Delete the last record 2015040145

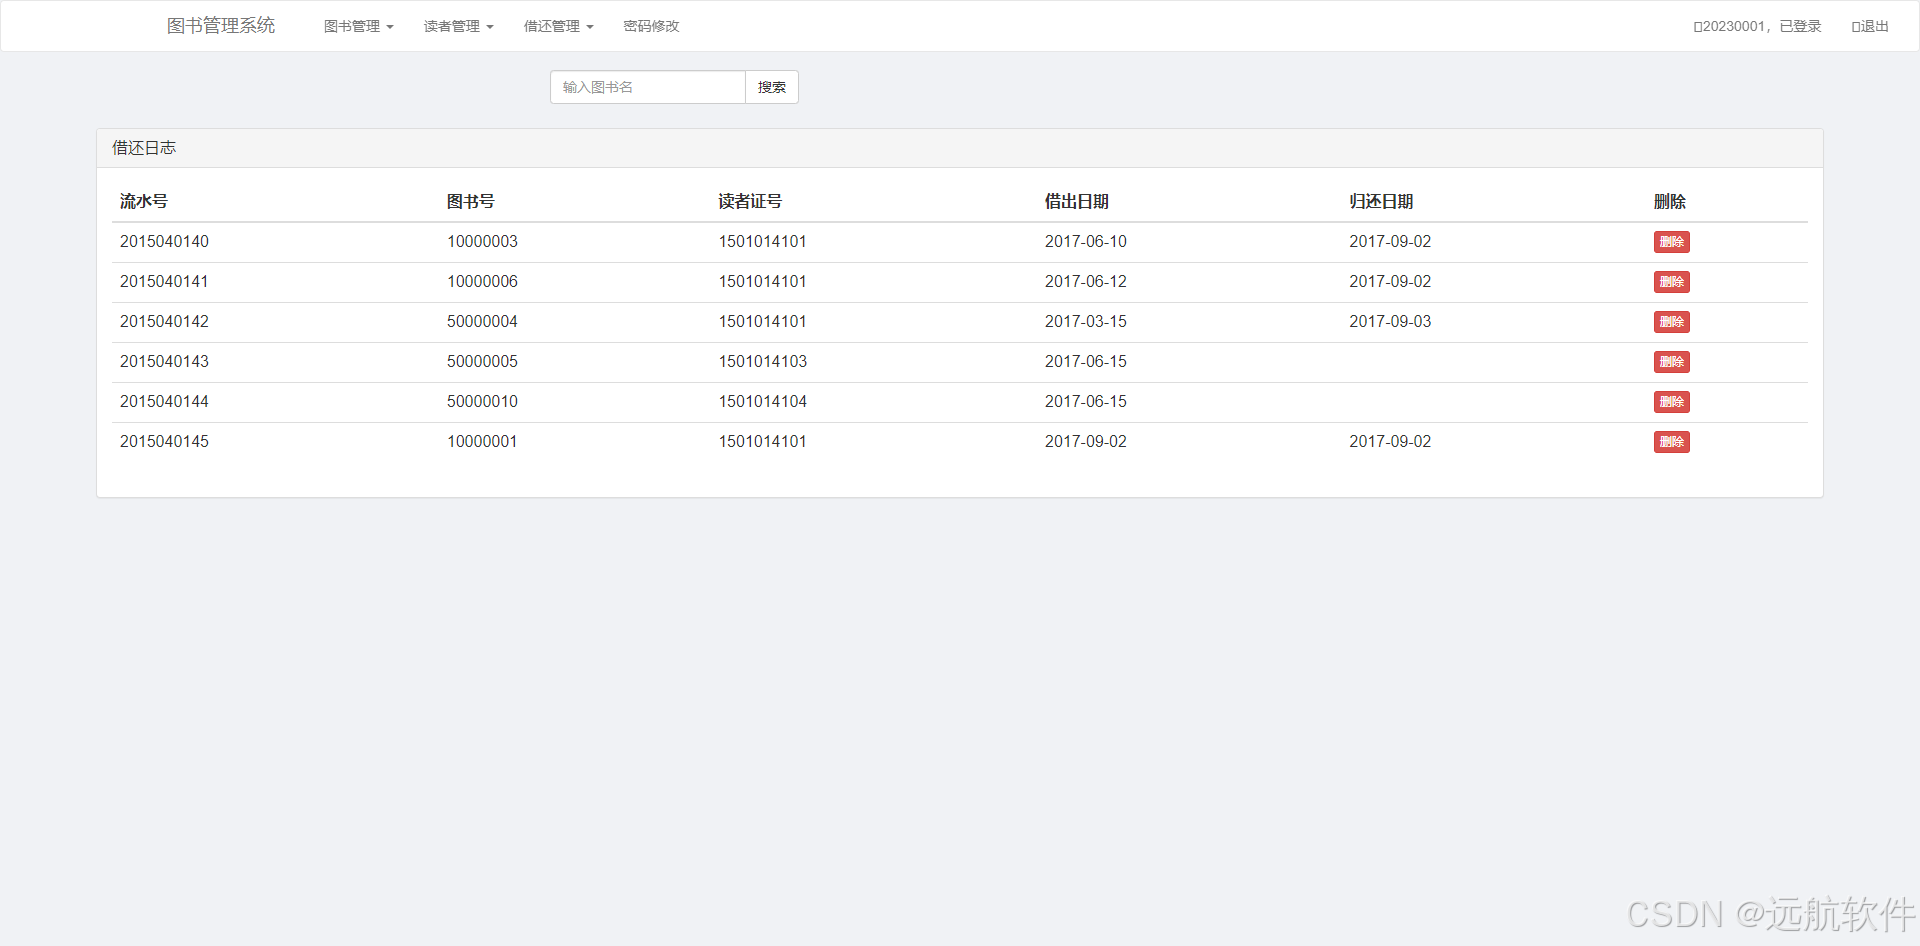pos(1671,441)
